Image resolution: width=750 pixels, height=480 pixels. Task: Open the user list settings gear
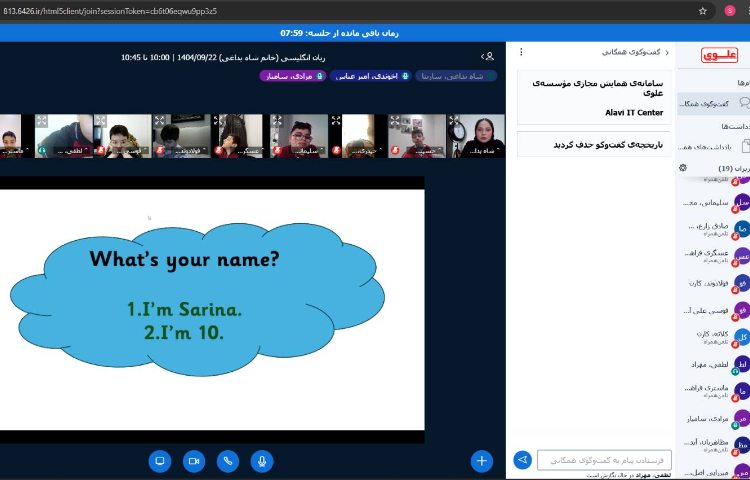(683, 168)
